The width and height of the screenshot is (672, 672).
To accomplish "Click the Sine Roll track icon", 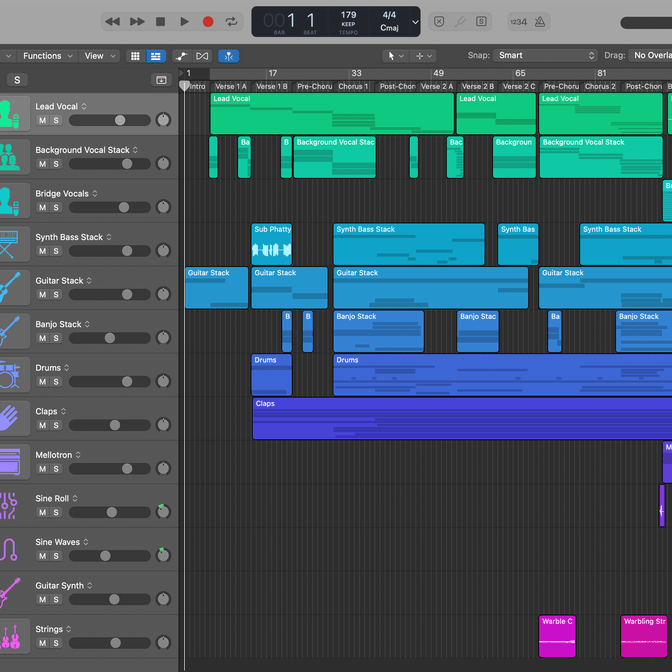I will click(x=10, y=506).
